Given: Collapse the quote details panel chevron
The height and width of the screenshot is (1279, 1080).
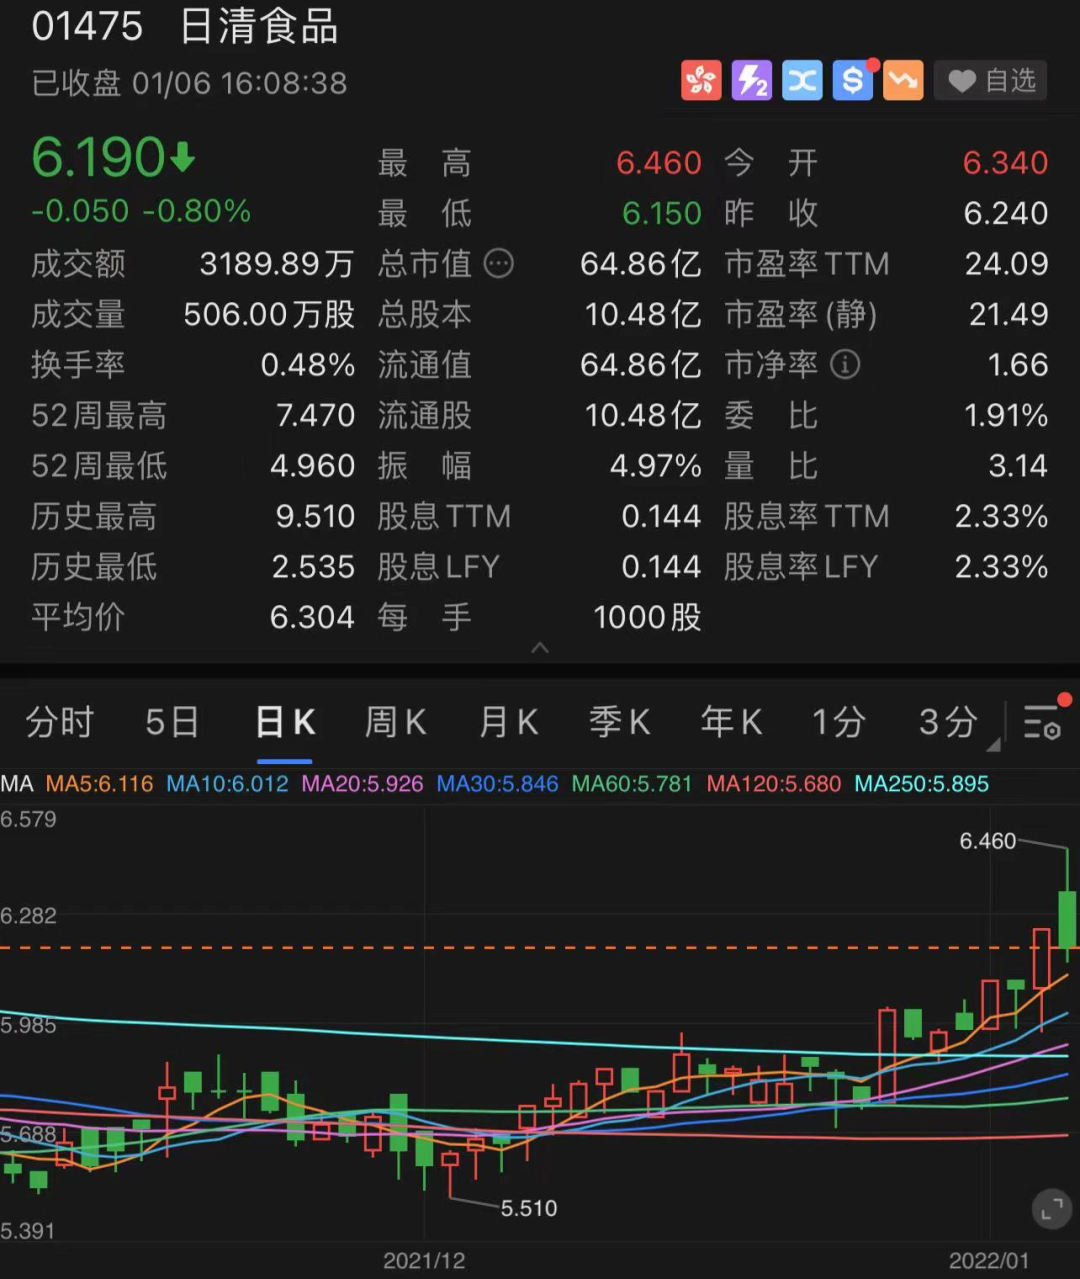Looking at the screenshot, I should point(540,648).
